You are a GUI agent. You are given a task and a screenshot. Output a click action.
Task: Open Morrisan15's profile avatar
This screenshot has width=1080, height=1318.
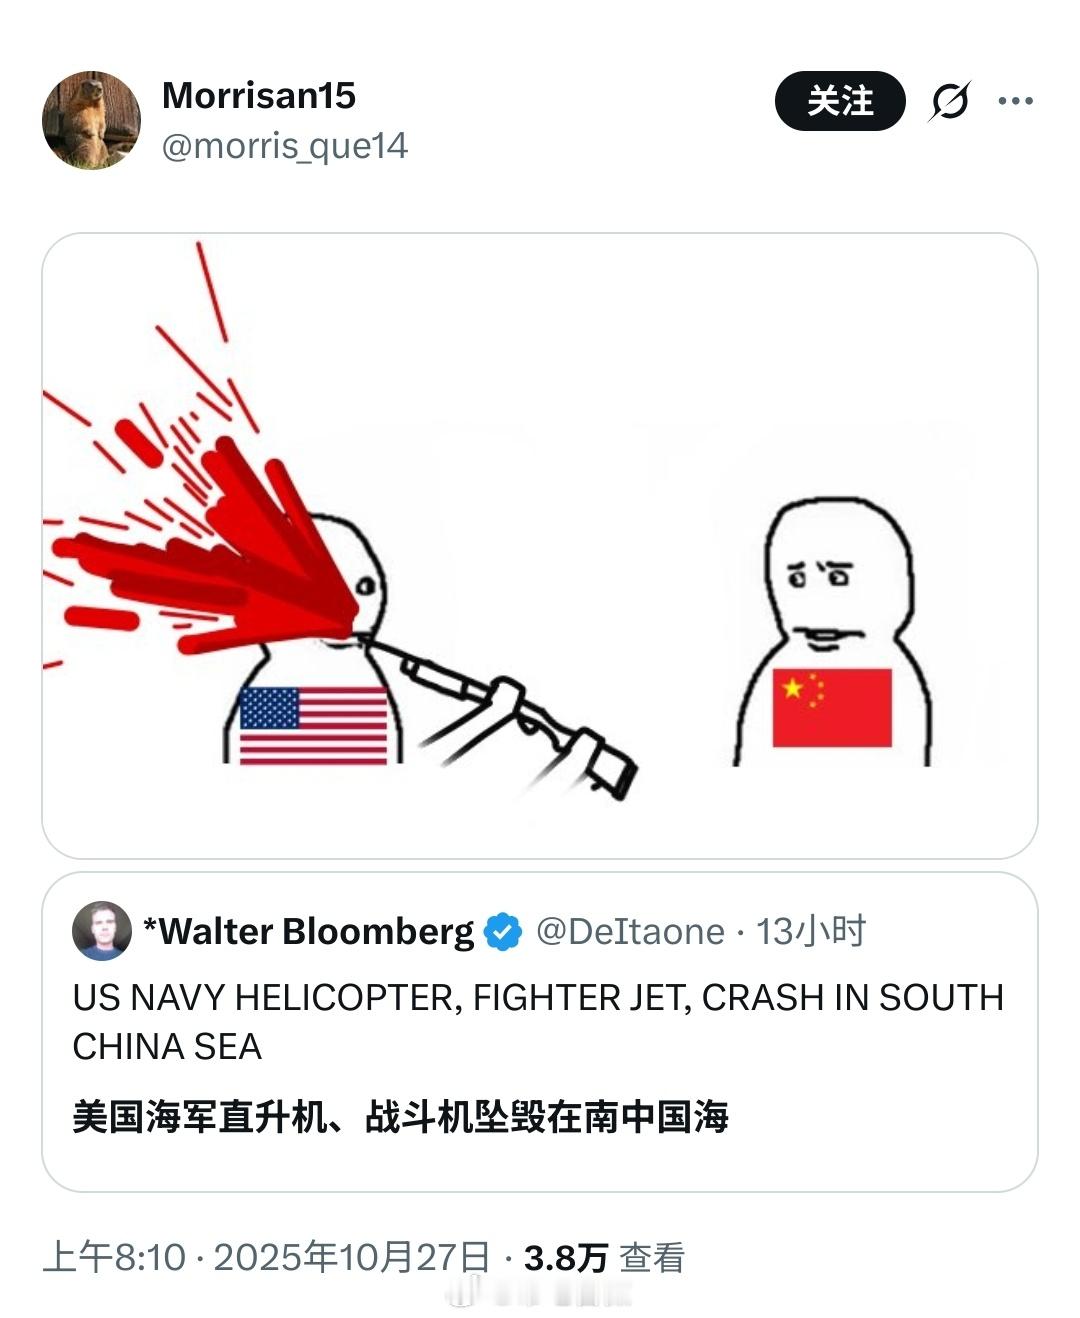[x=91, y=120]
